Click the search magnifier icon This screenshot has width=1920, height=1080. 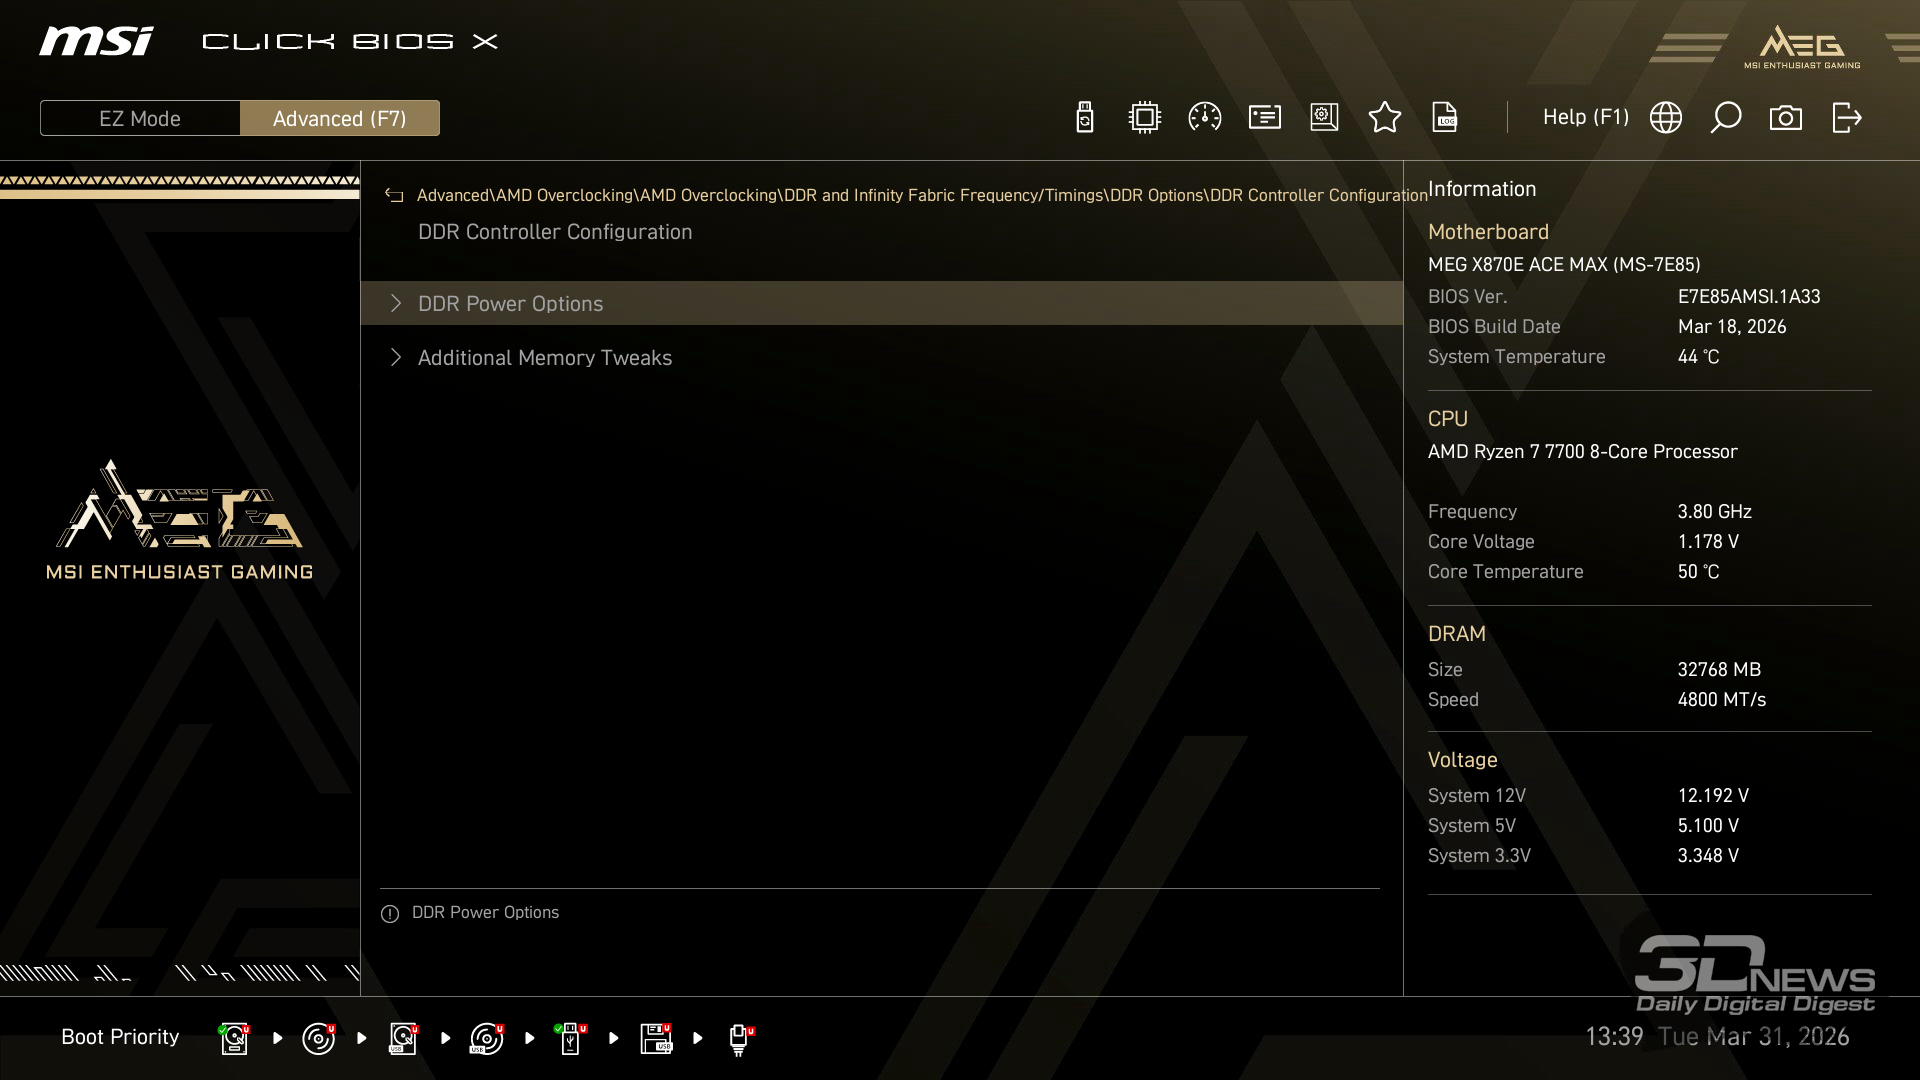tap(1725, 118)
